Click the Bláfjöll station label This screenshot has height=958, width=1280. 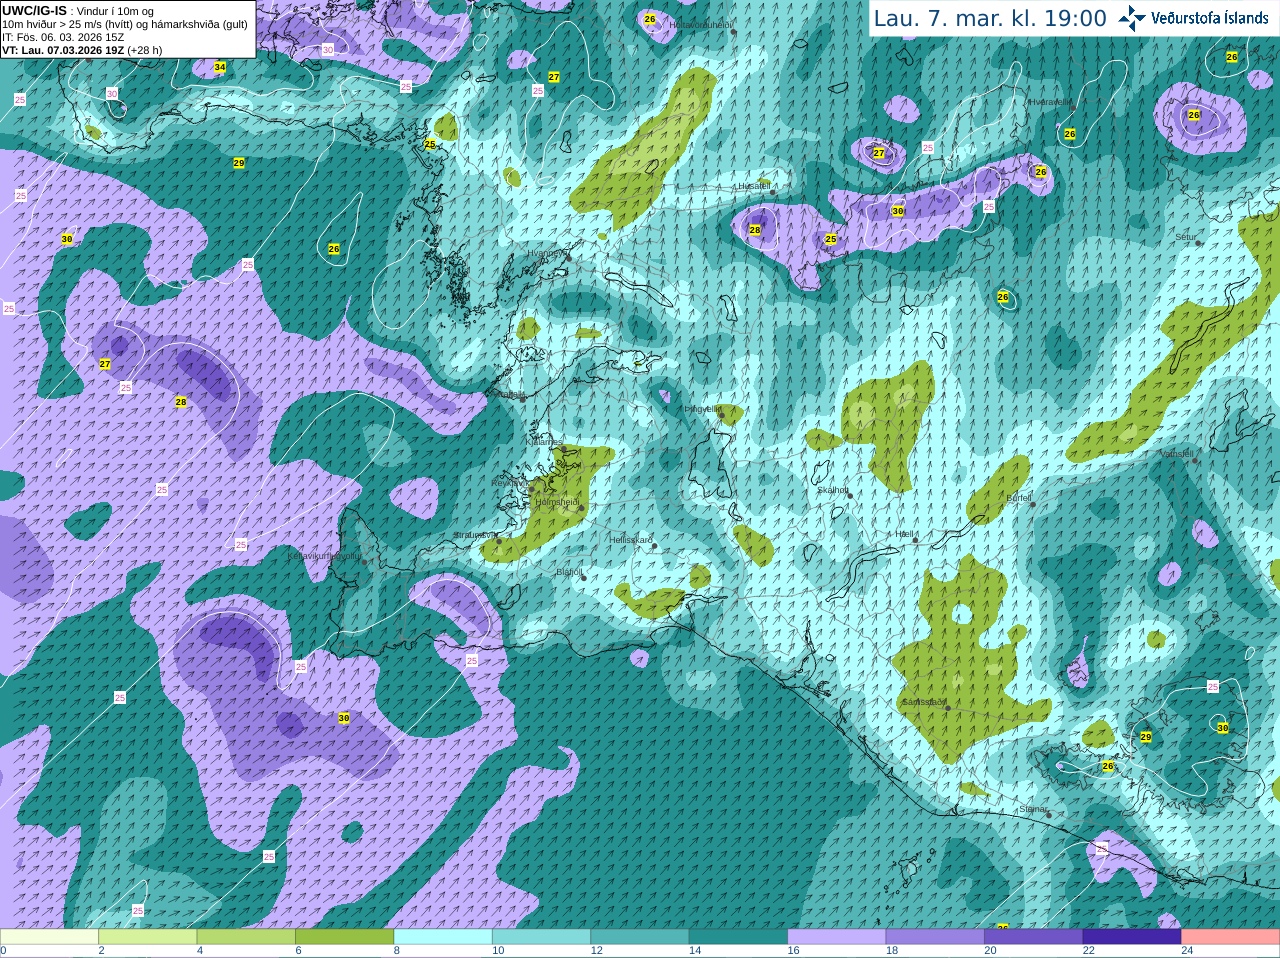coord(569,572)
